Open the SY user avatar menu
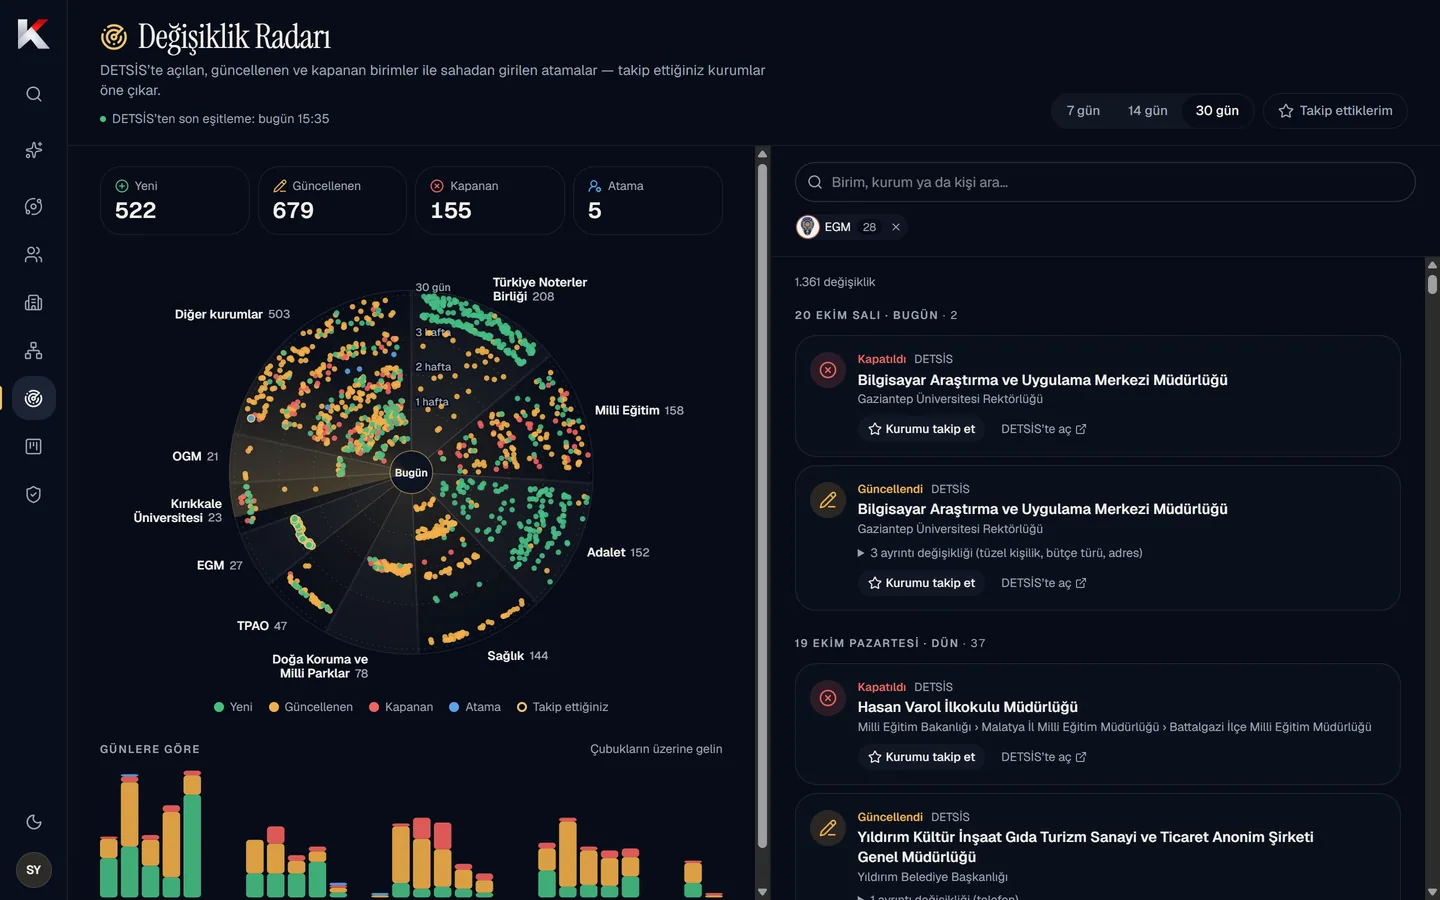The width and height of the screenshot is (1440, 900). pos(34,870)
